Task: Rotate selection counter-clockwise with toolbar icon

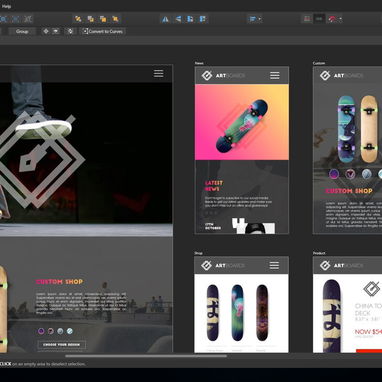Action: click(x=190, y=19)
